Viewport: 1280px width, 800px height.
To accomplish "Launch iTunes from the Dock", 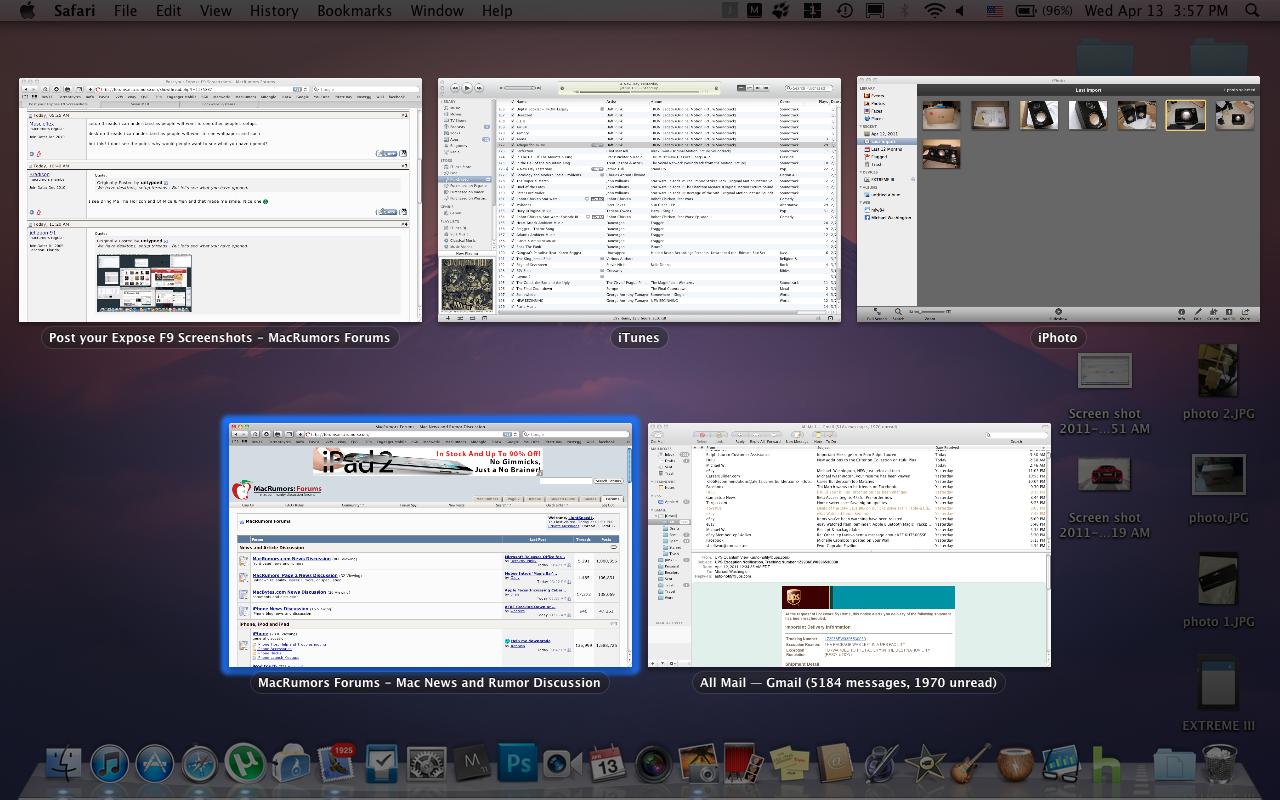I will click(109, 764).
